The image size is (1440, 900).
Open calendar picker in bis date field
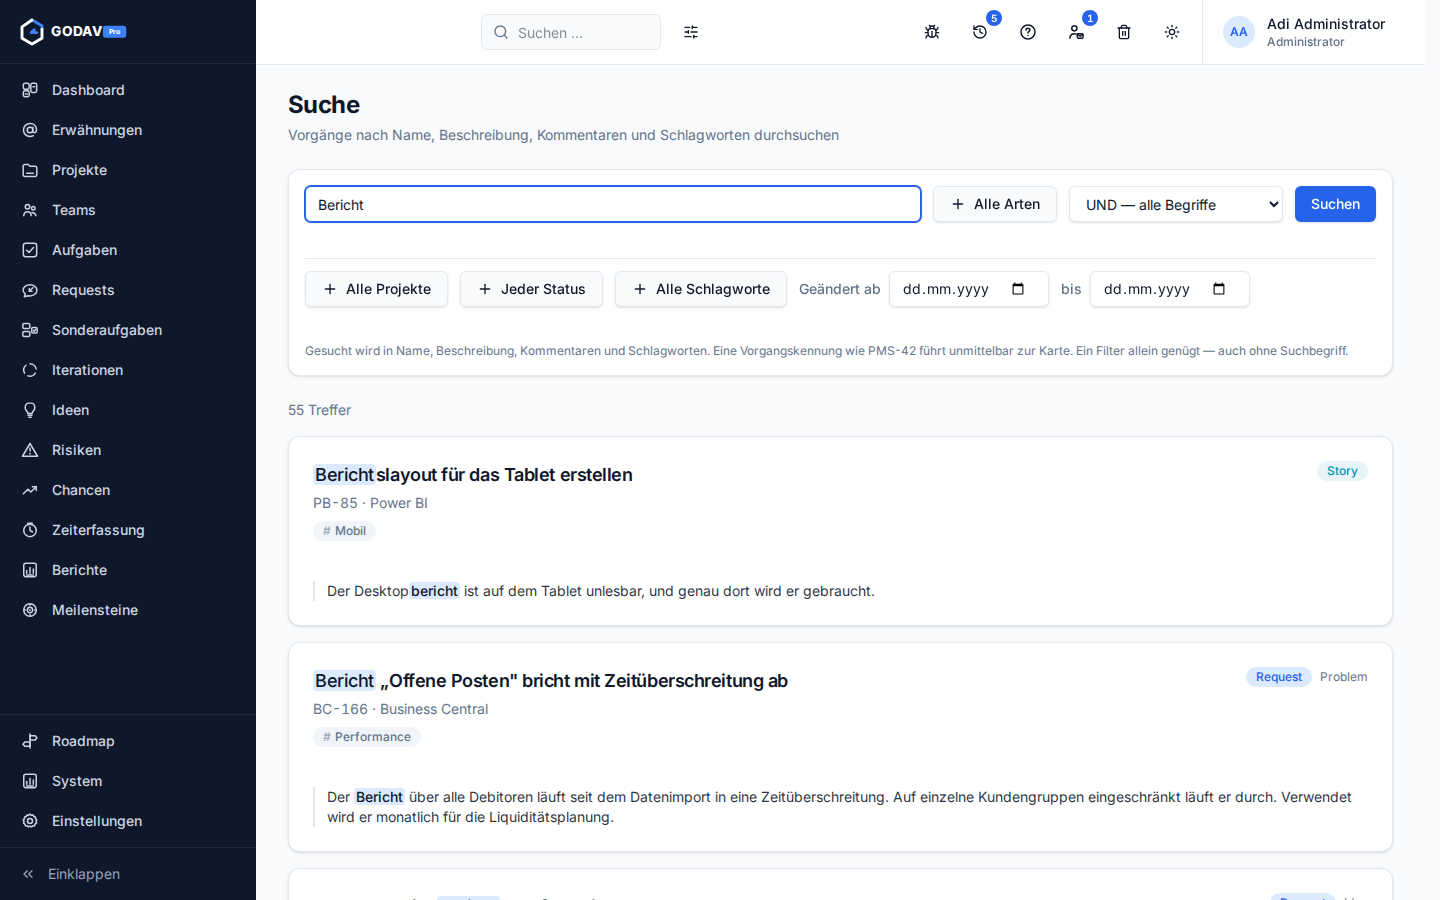[1219, 289]
